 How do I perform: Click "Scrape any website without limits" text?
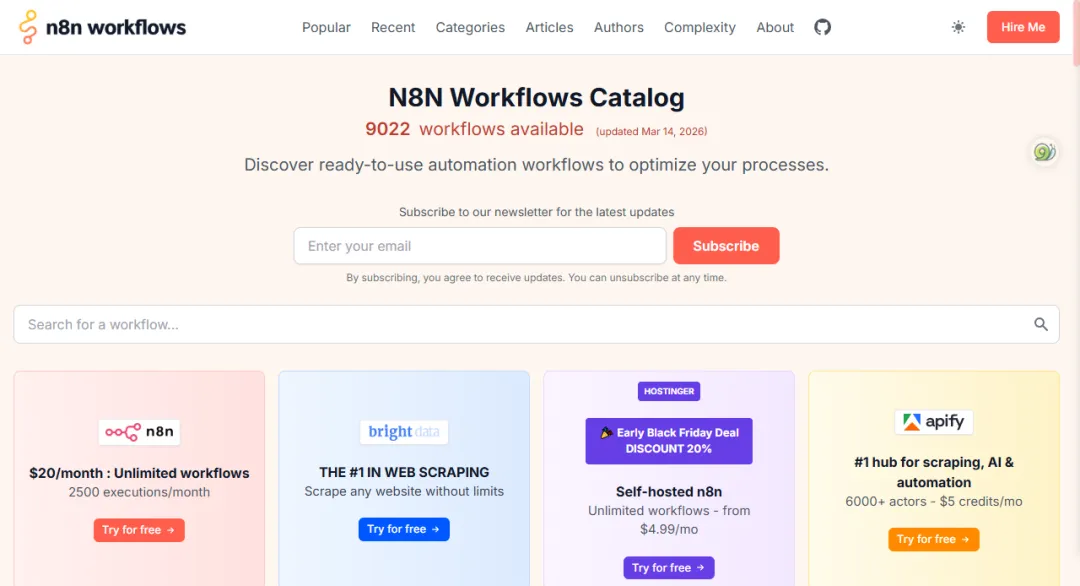(404, 492)
